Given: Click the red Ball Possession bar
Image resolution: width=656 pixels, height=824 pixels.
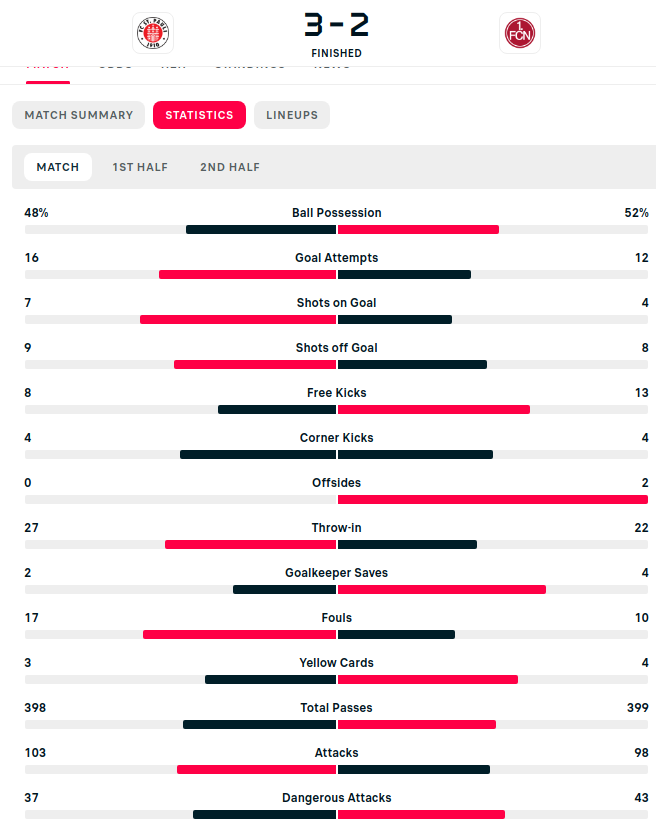Looking at the screenshot, I should pos(418,230).
